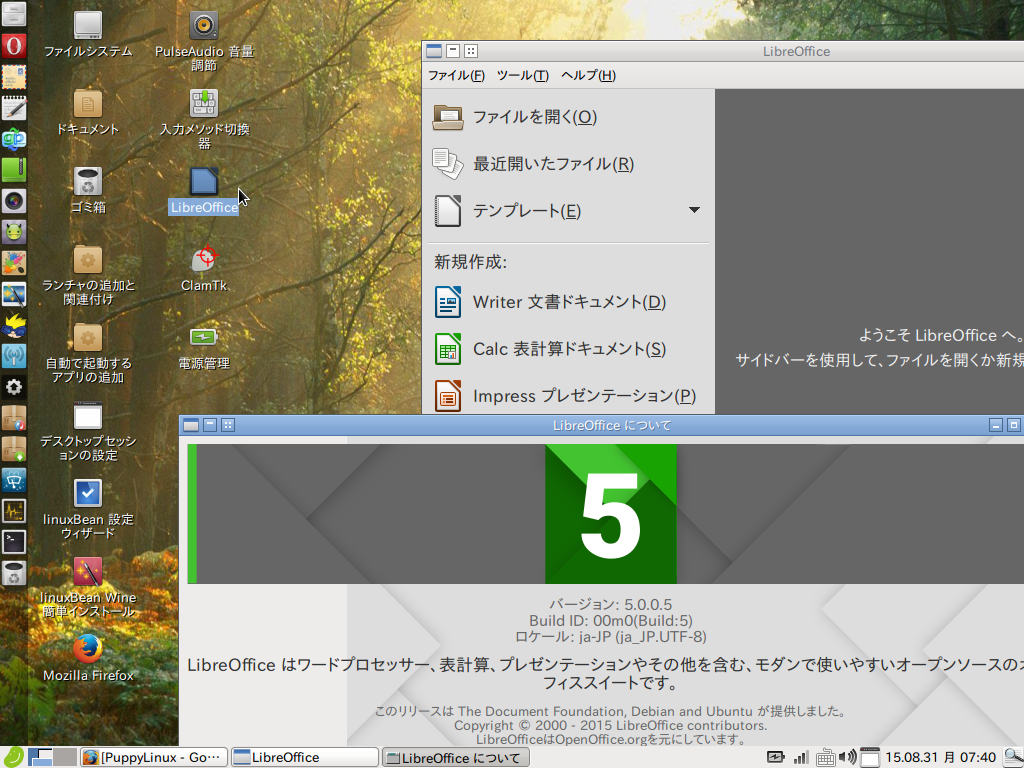The height and width of the screenshot is (768, 1024).
Task: Click the Build ID: 00m0(Build:5) text
Action: tap(611, 620)
